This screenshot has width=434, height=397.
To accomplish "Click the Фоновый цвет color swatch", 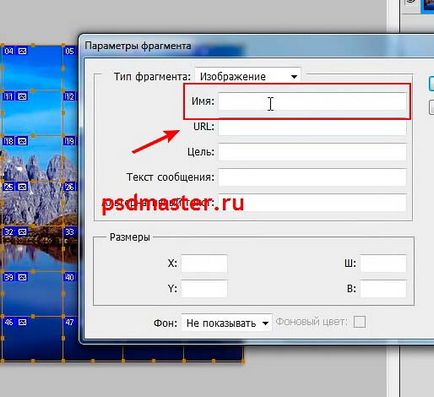I will [359, 322].
